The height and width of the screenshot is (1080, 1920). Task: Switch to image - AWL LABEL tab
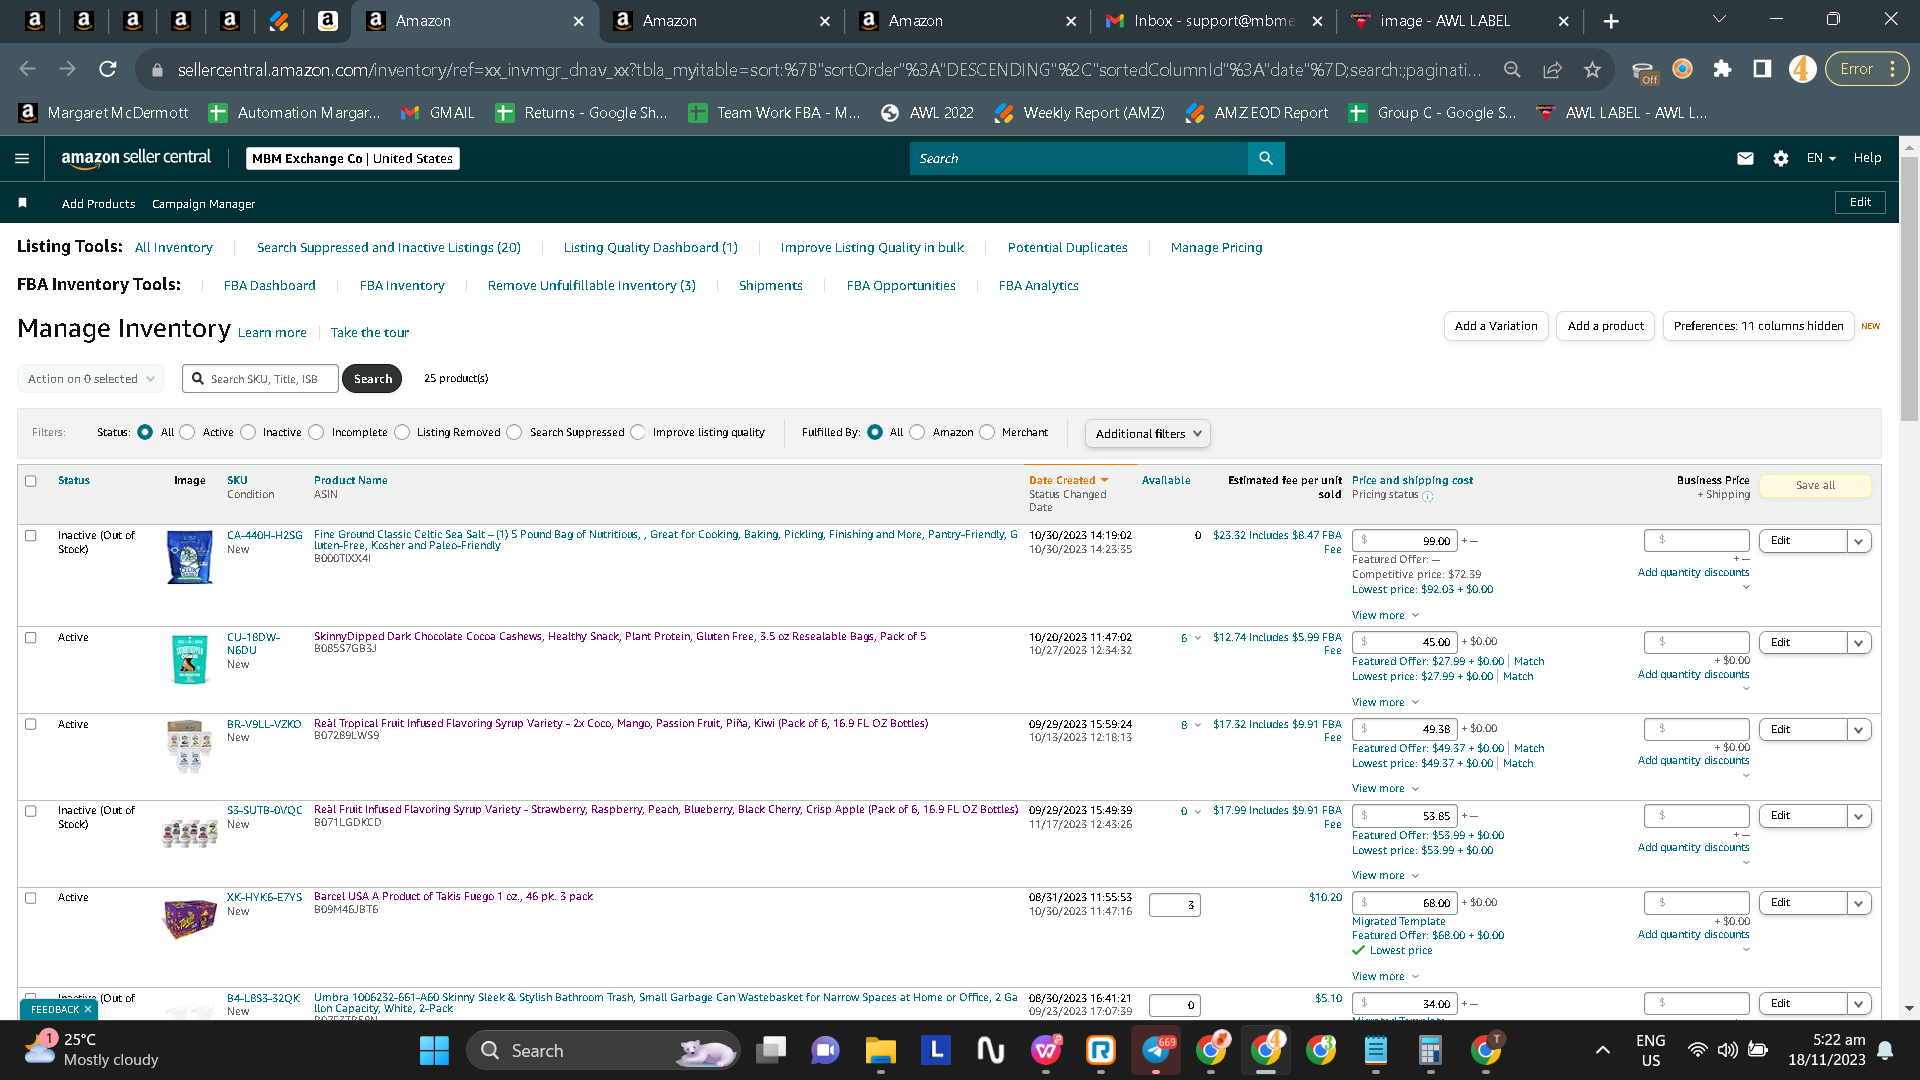pyautogui.click(x=1458, y=21)
